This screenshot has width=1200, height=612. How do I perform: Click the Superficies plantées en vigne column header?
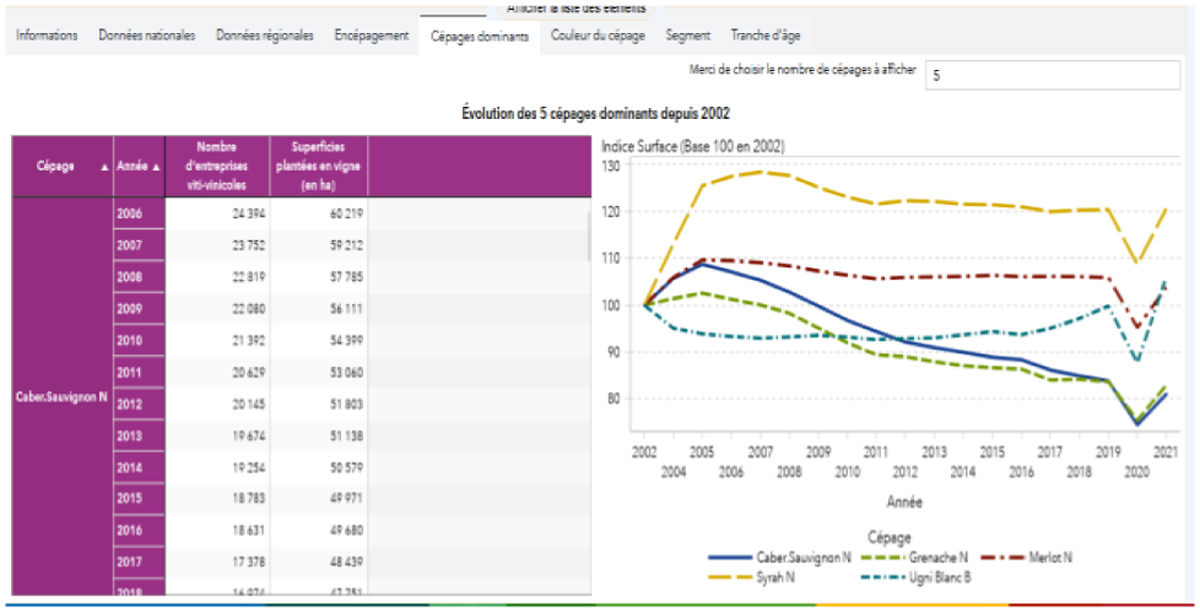(320, 166)
